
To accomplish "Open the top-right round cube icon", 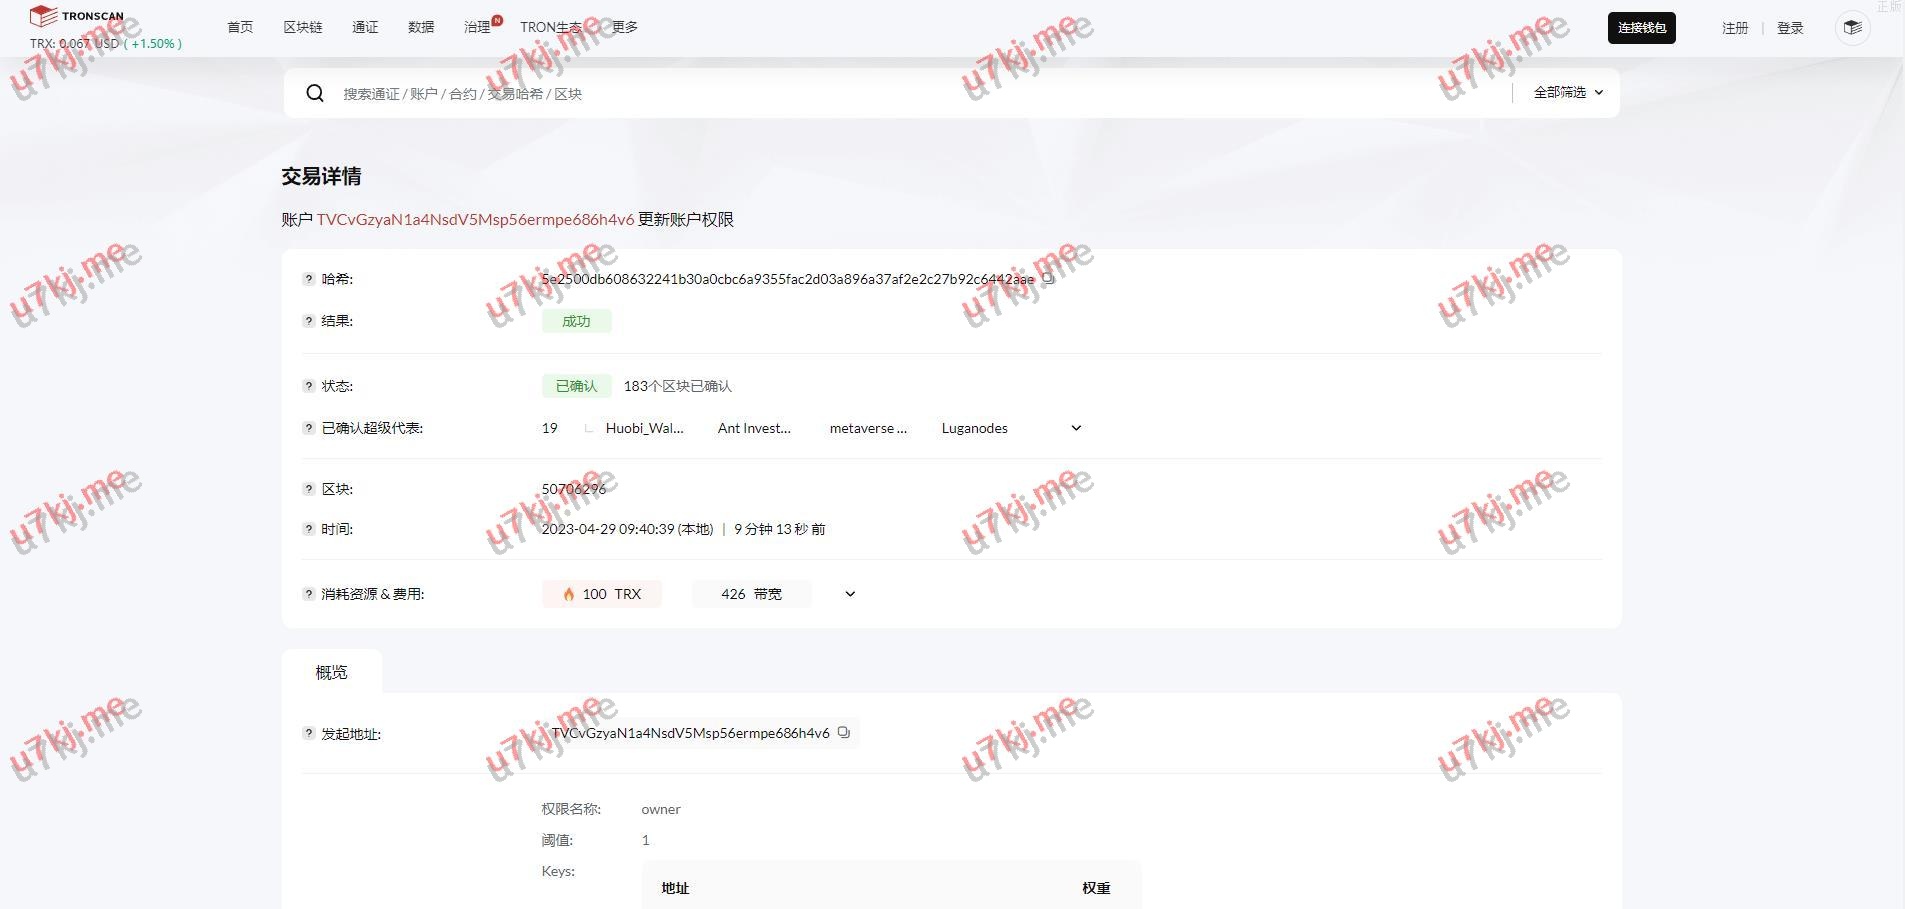I will click(x=1852, y=28).
